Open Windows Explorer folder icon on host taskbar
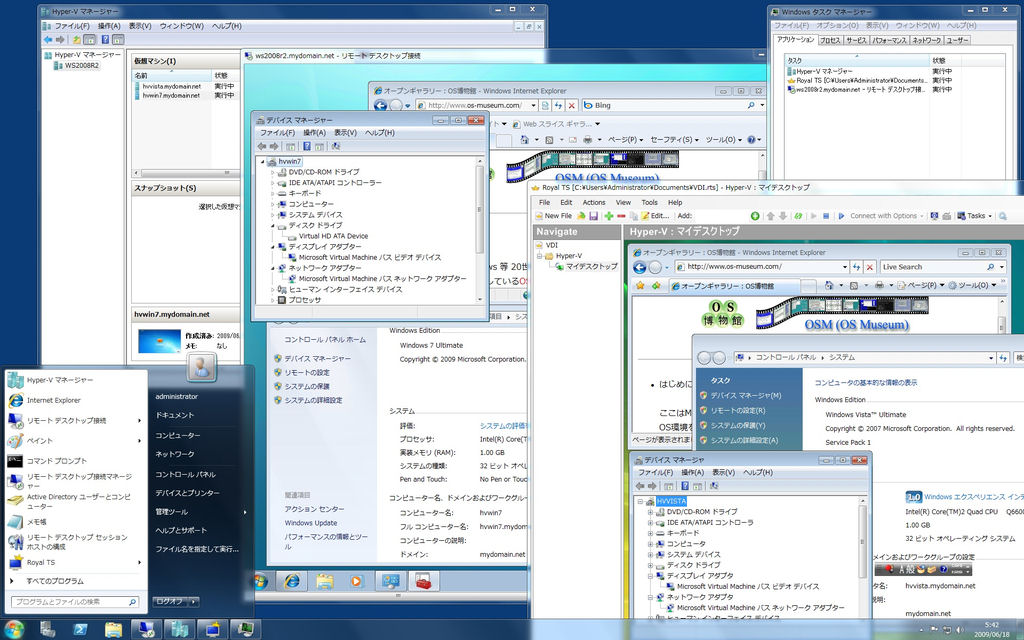The width and height of the screenshot is (1024, 640). [x=113, y=629]
